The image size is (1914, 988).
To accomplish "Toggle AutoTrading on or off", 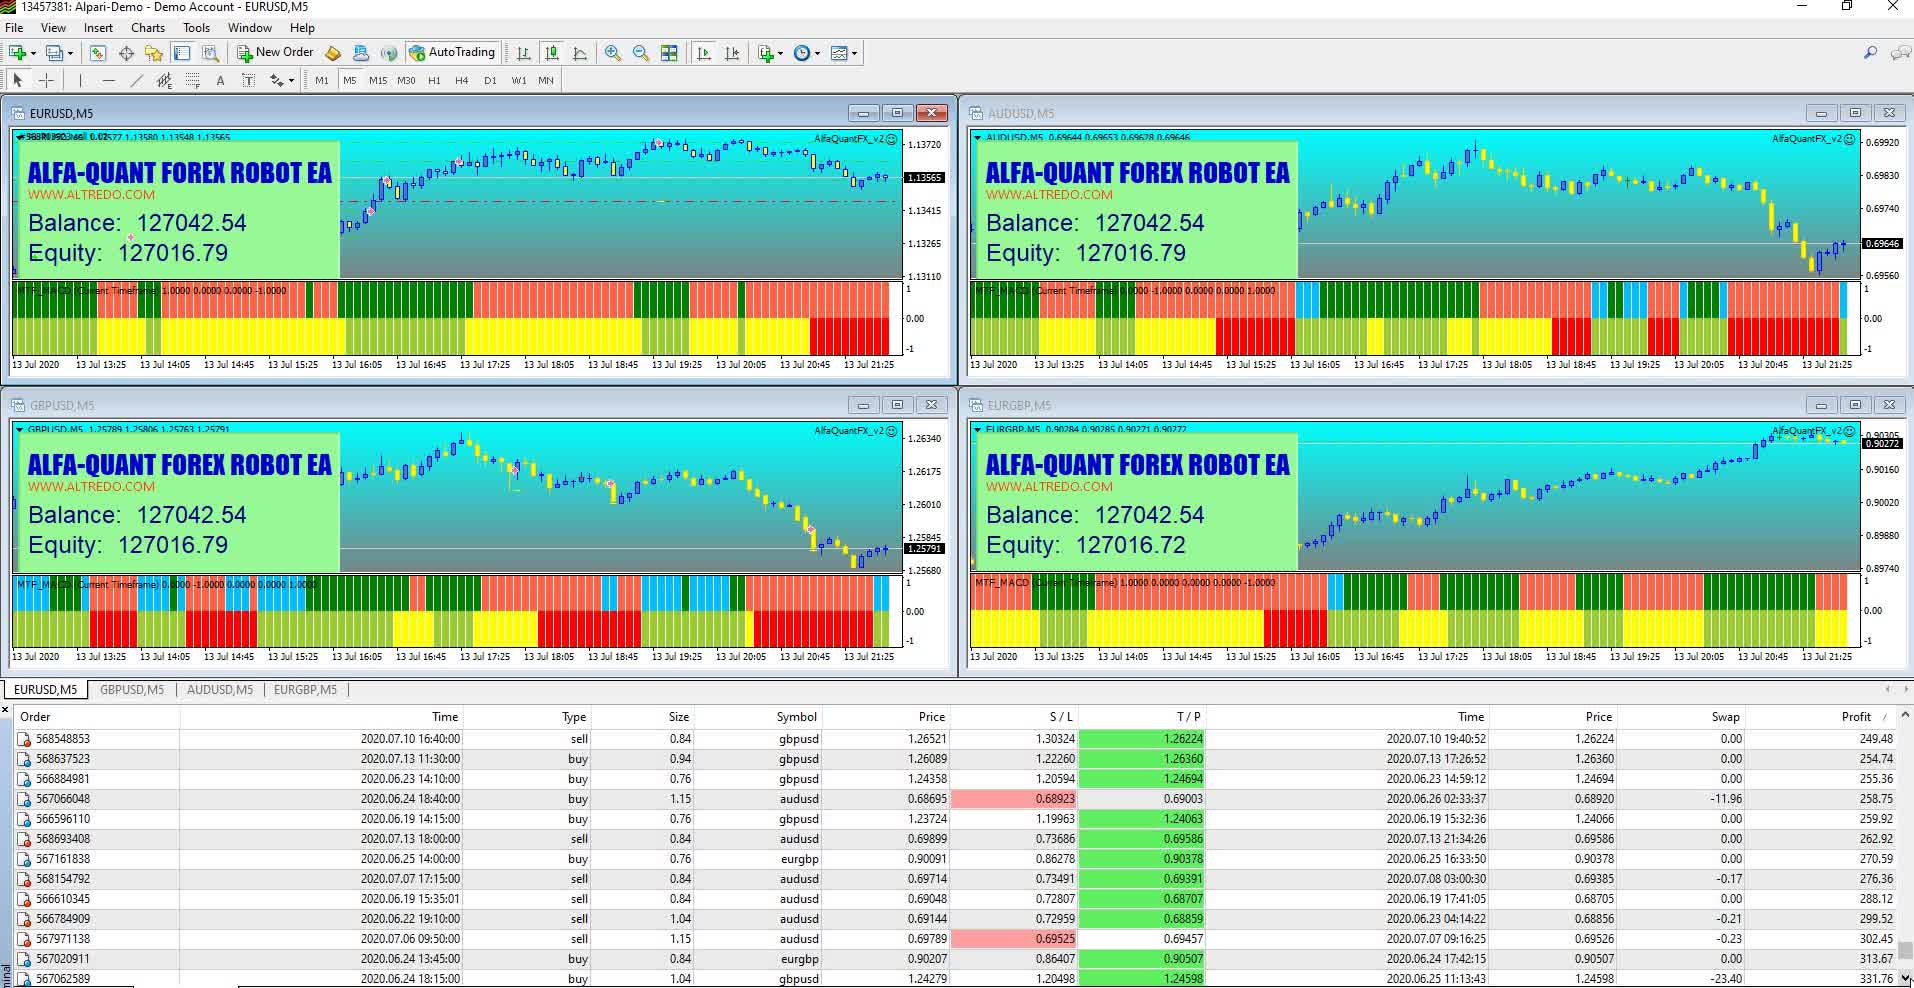I will (453, 53).
